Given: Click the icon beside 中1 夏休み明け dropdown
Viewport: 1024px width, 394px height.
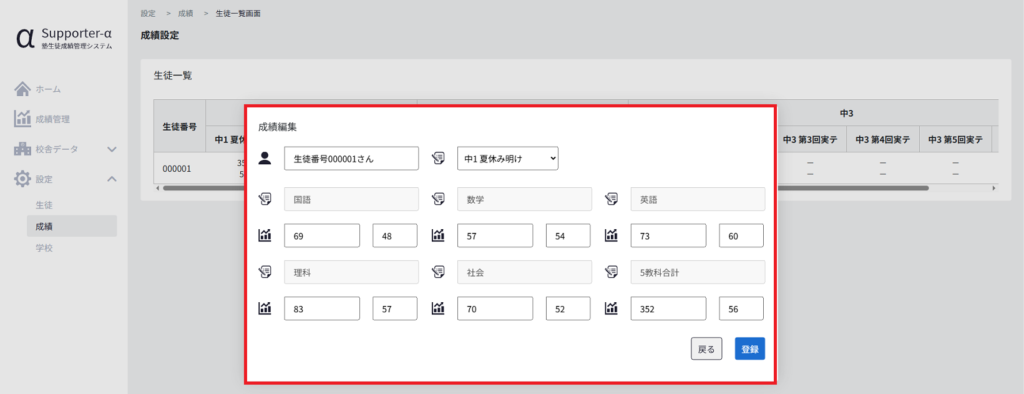Looking at the screenshot, I should (438, 157).
